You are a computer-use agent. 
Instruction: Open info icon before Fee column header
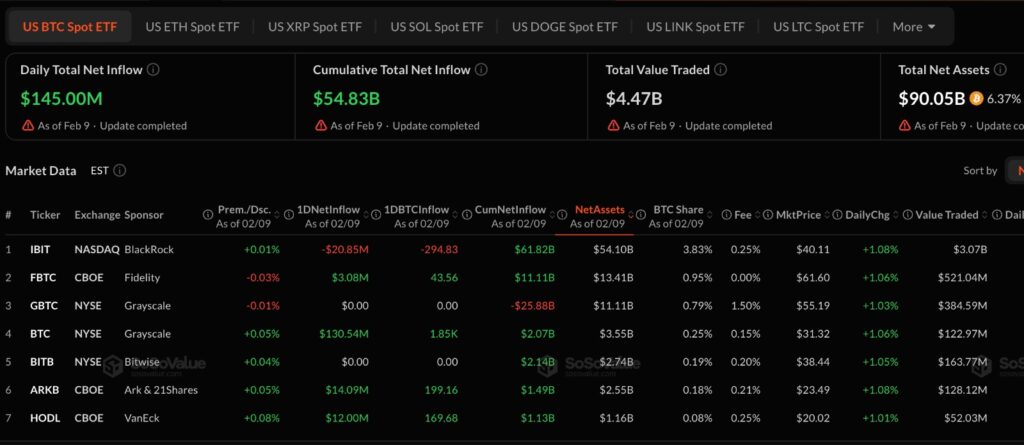pos(725,215)
